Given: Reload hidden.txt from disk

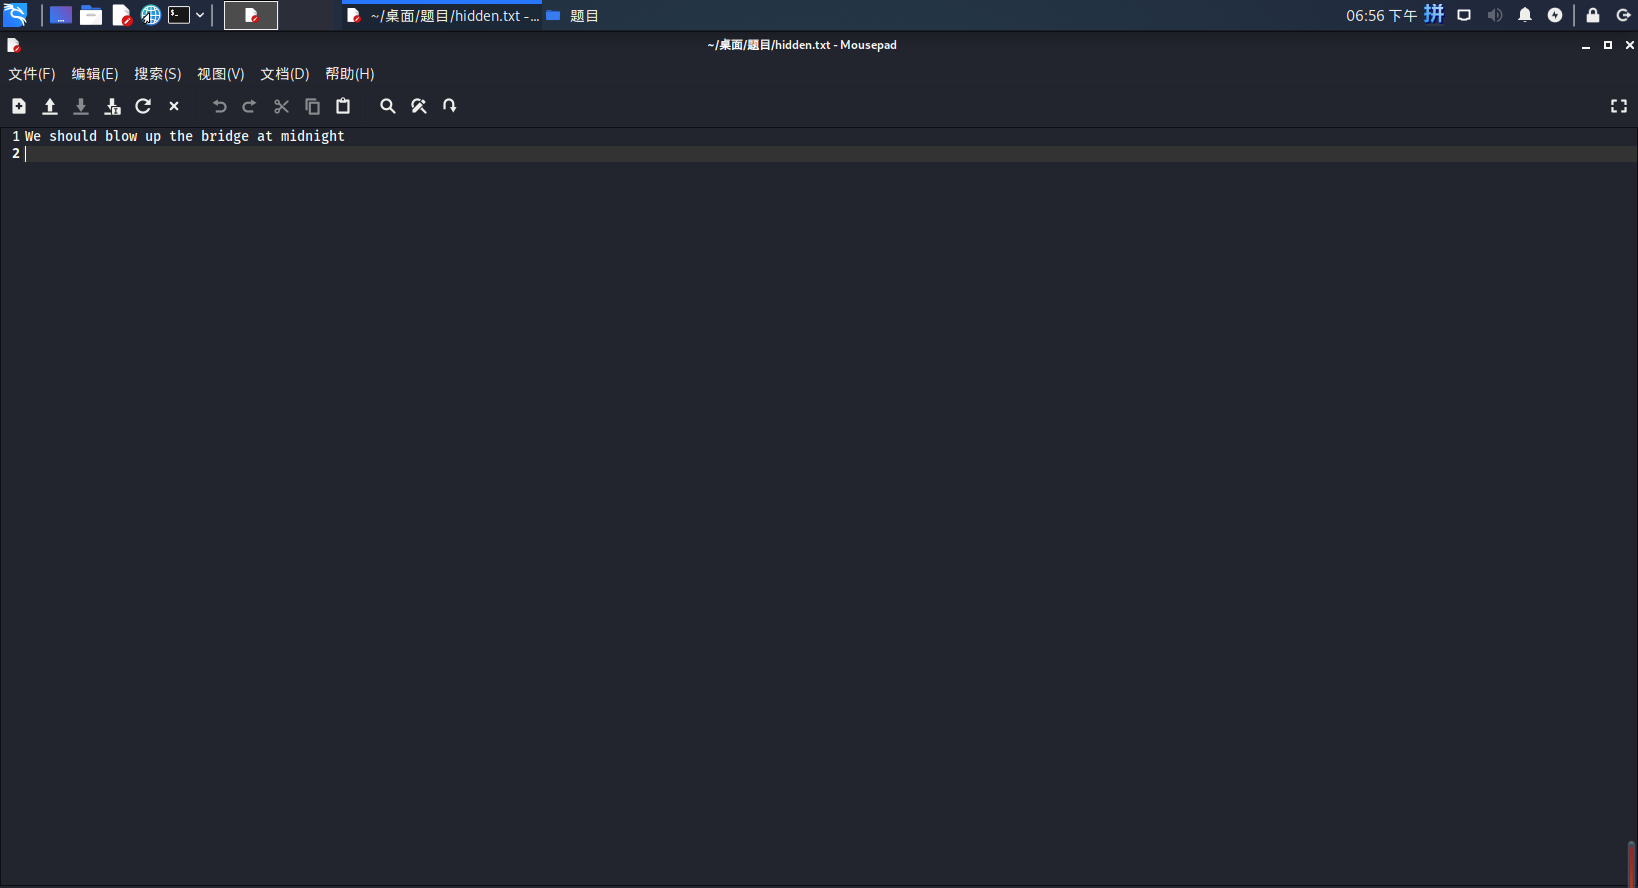Looking at the screenshot, I should (143, 106).
